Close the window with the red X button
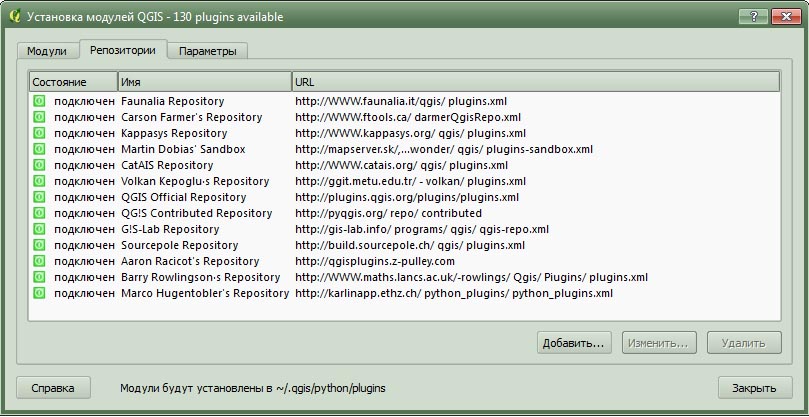This screenshot has width=809, height=417. (786, 17)
